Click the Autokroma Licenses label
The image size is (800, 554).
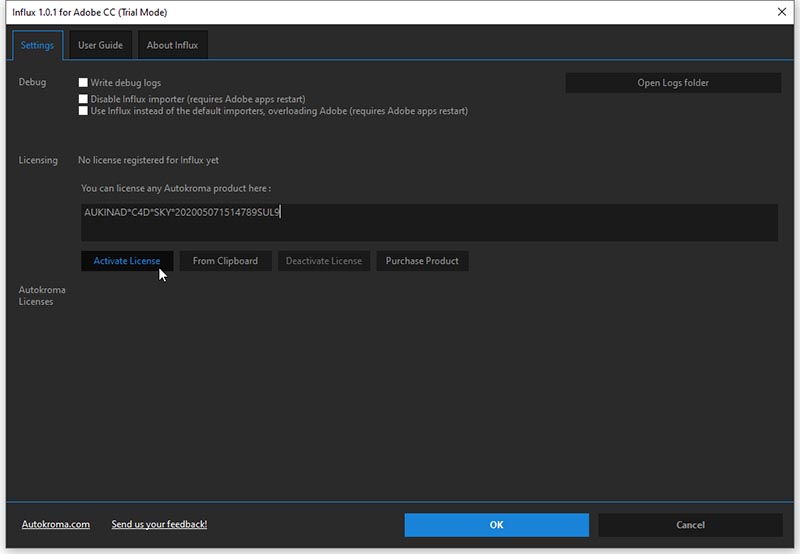(42, 295)
